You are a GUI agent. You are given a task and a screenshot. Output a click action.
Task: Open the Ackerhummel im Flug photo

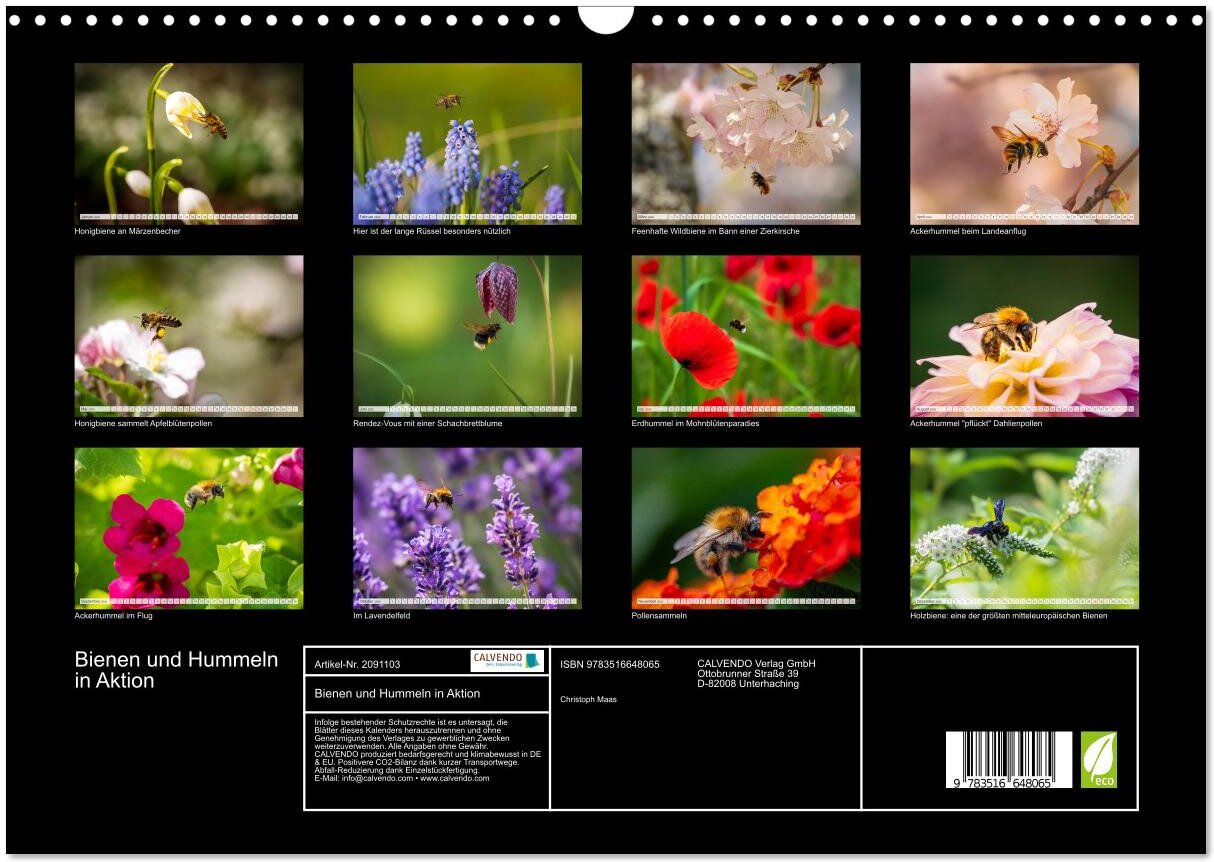click(x=189, y=527)
